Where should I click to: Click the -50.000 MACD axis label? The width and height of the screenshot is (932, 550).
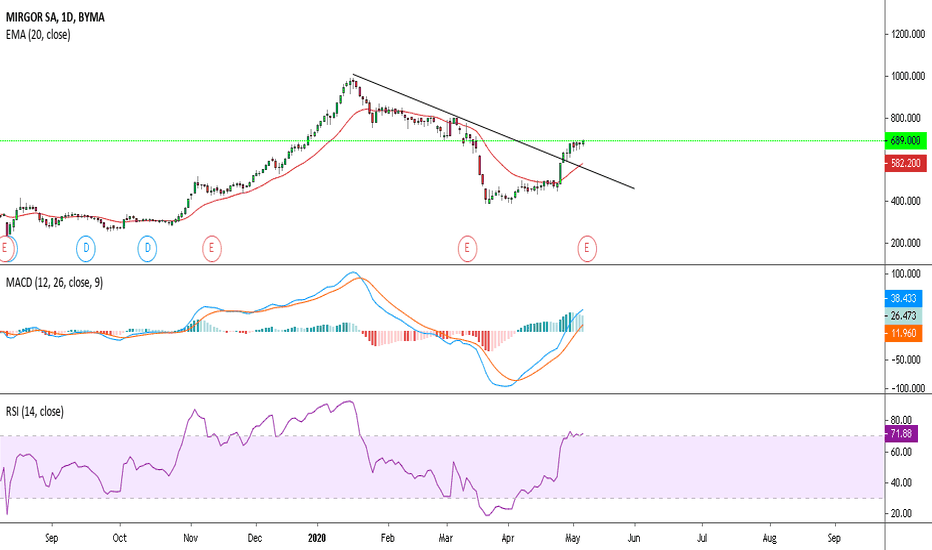(x=906, y=360)
